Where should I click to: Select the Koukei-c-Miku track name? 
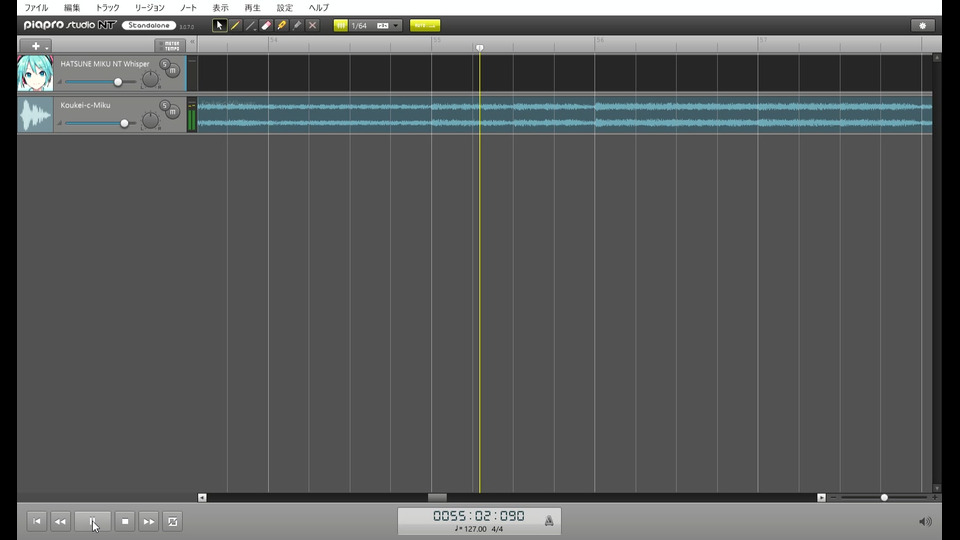pyautogui.click(x=85, y=105)
